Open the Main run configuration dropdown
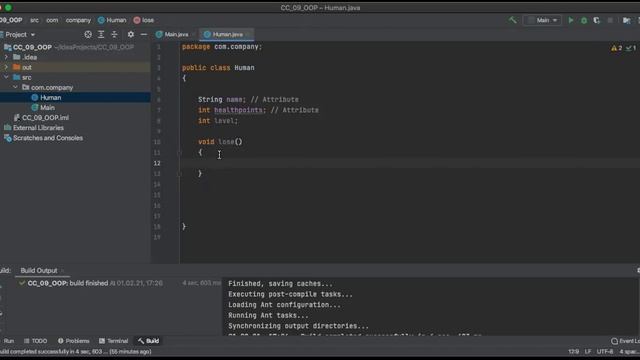 (542, 20)
